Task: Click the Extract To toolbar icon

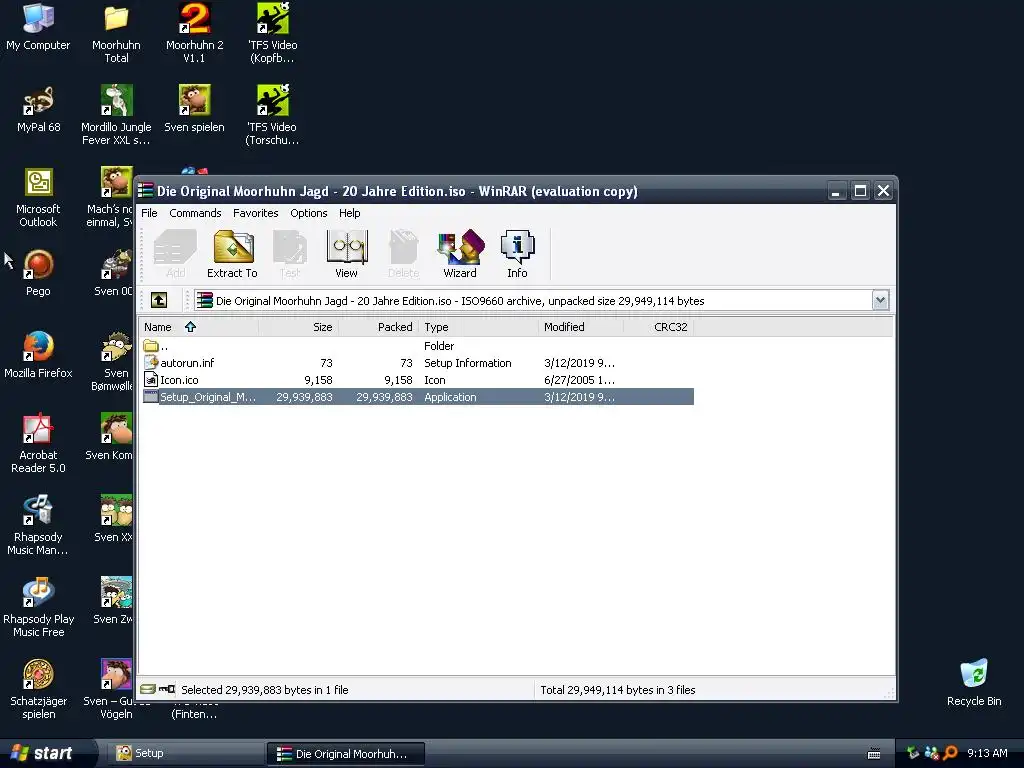Action: 232,254
